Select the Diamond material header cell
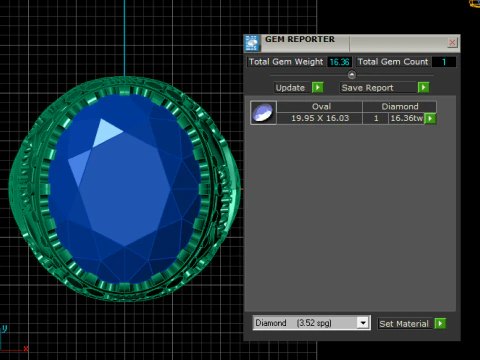This screenshot has width=480, height=360. pos(400,107)
